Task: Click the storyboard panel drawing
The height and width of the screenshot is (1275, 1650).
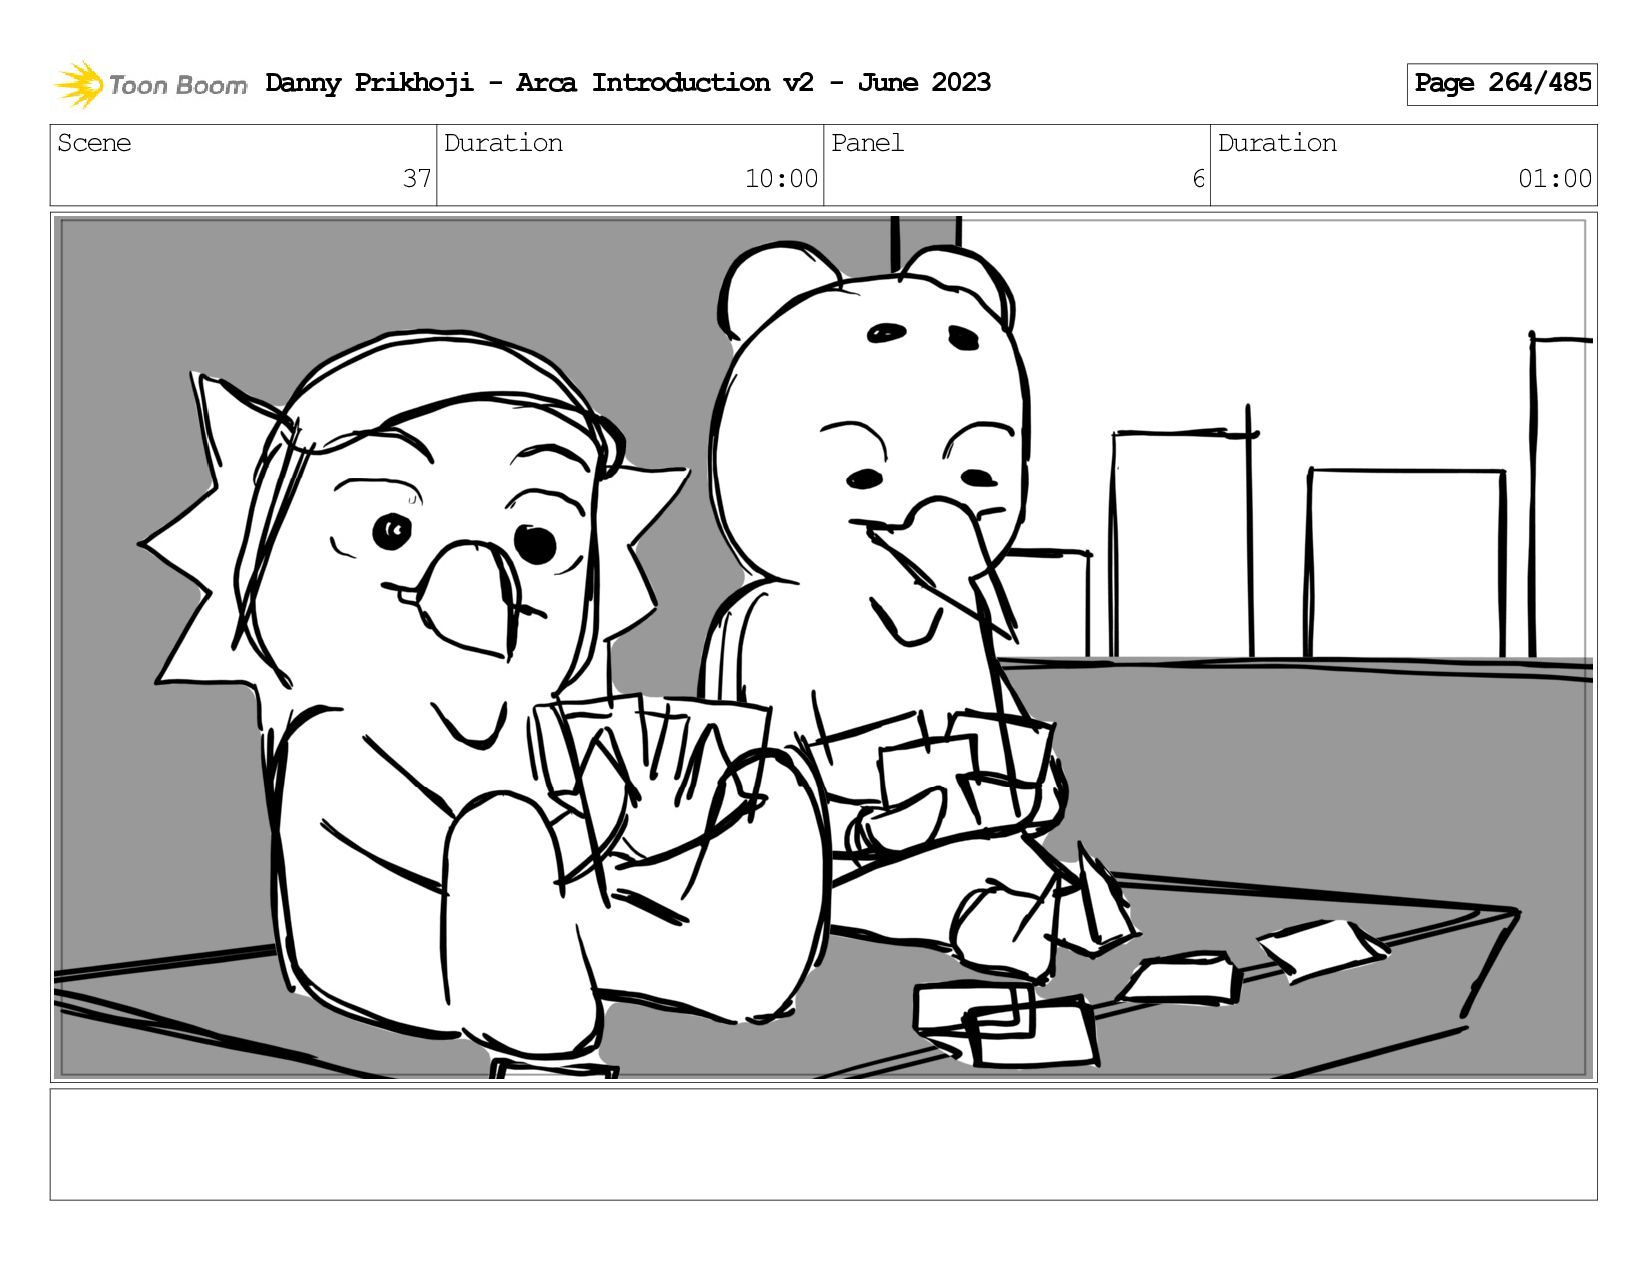Action: 824,647
